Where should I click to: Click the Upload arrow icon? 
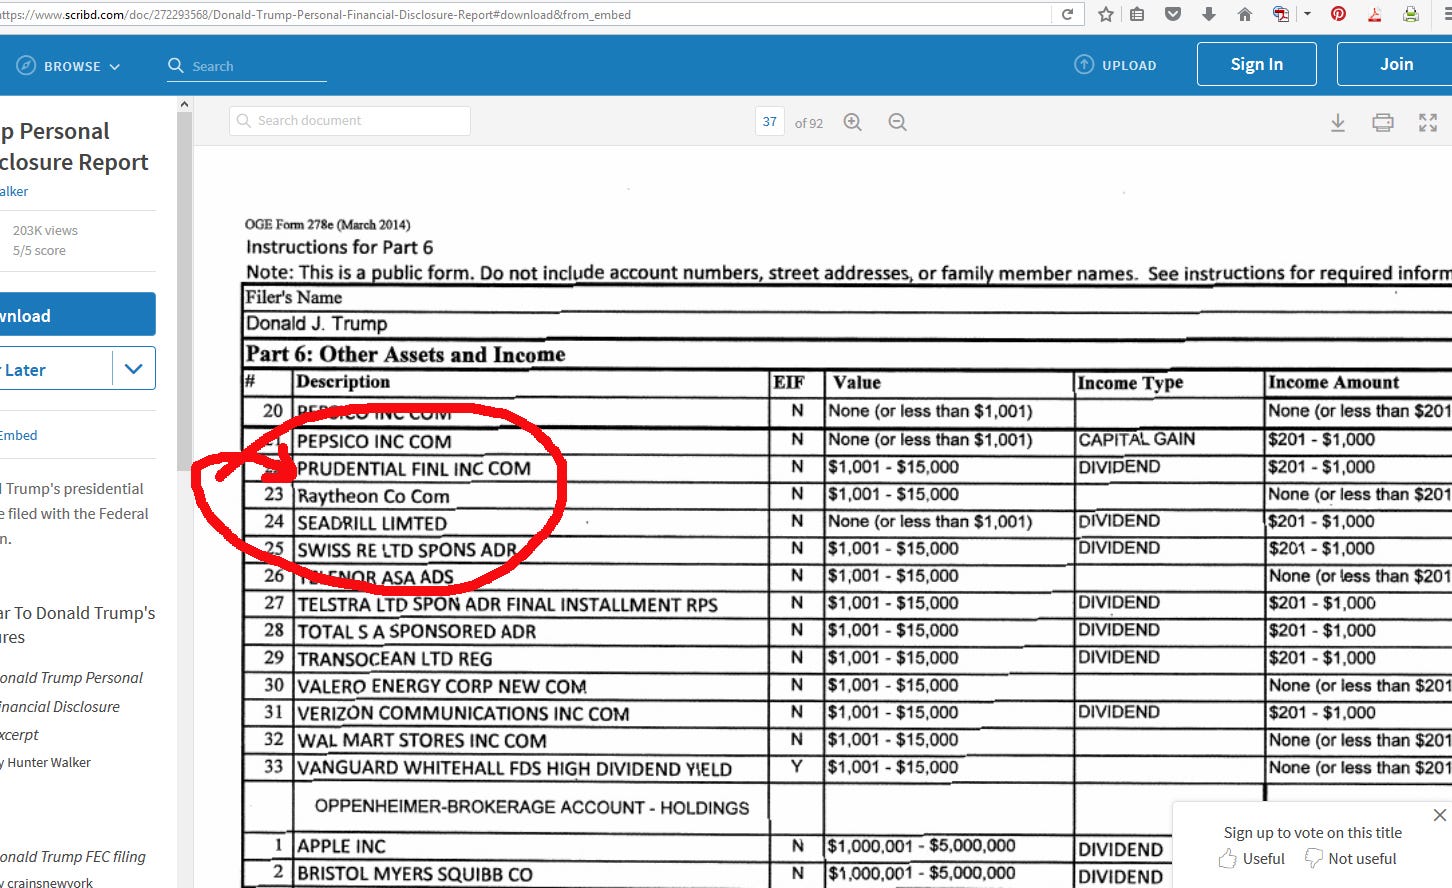point(1084,64)
